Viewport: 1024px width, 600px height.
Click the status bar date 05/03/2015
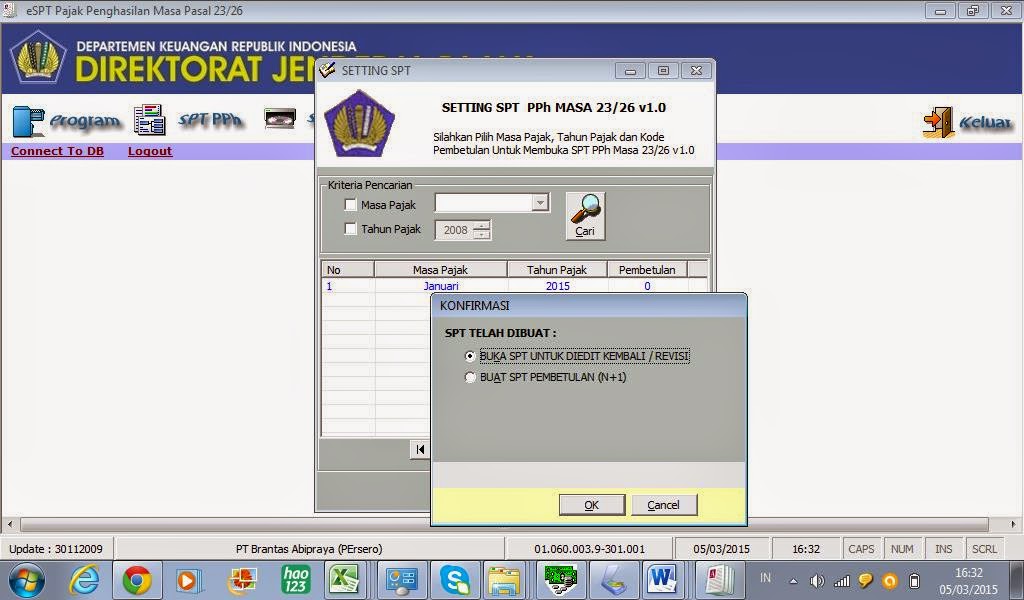tap(721, 549)
